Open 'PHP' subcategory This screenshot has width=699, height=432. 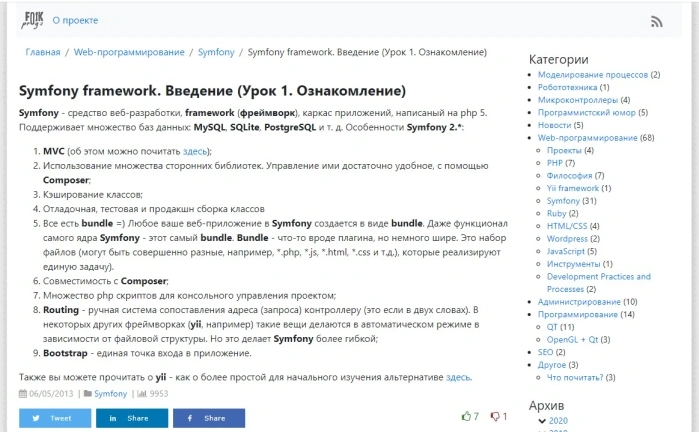coord(555,163)
